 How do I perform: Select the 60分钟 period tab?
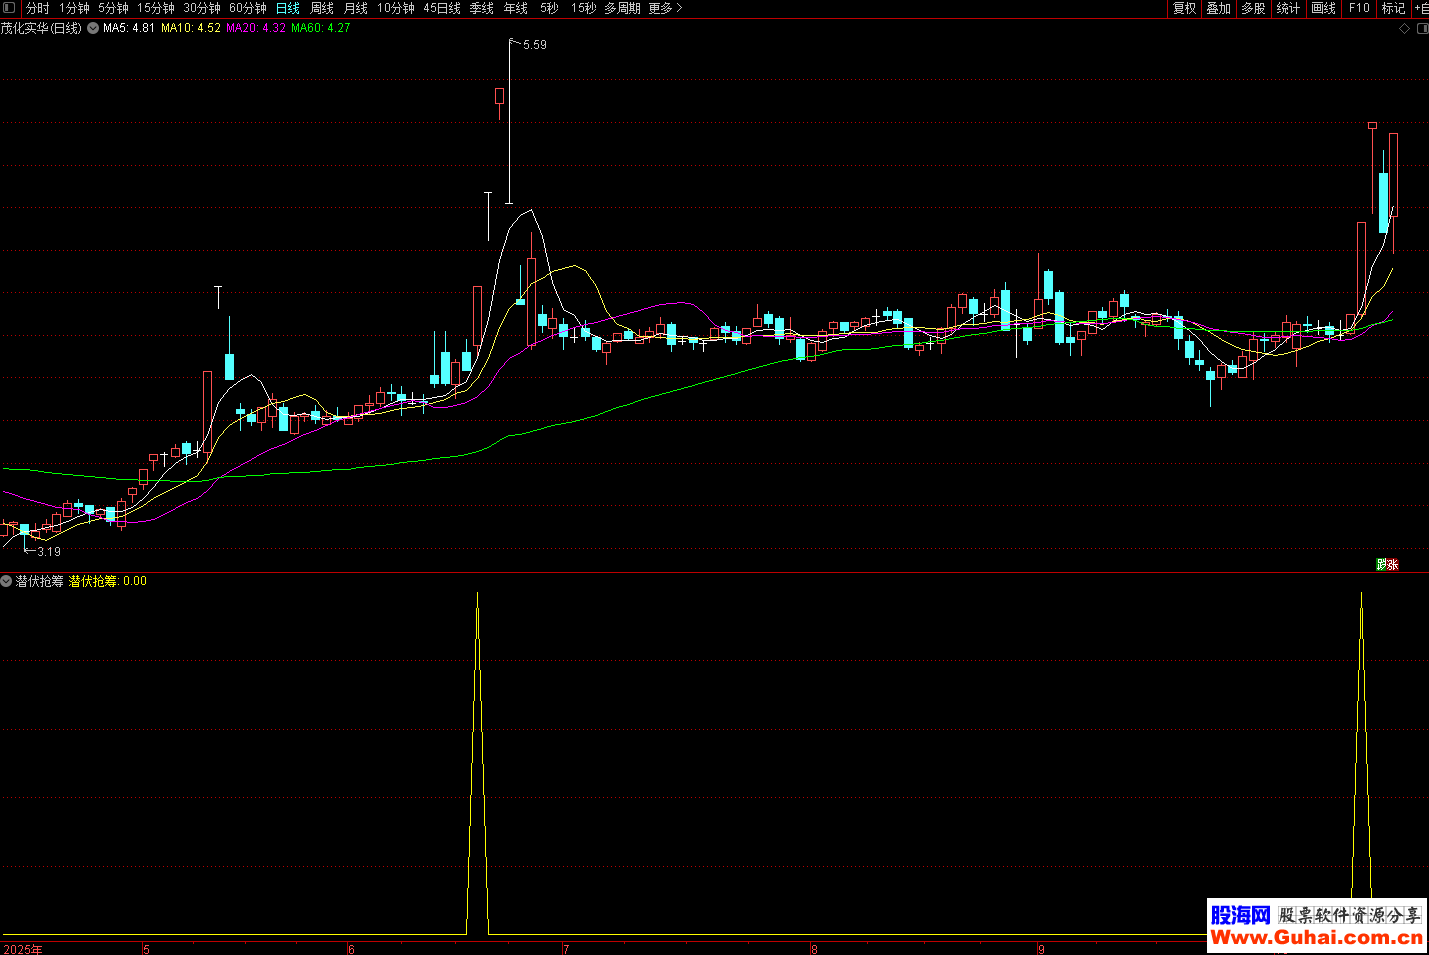pyautogui.click(x=247, y=8)
